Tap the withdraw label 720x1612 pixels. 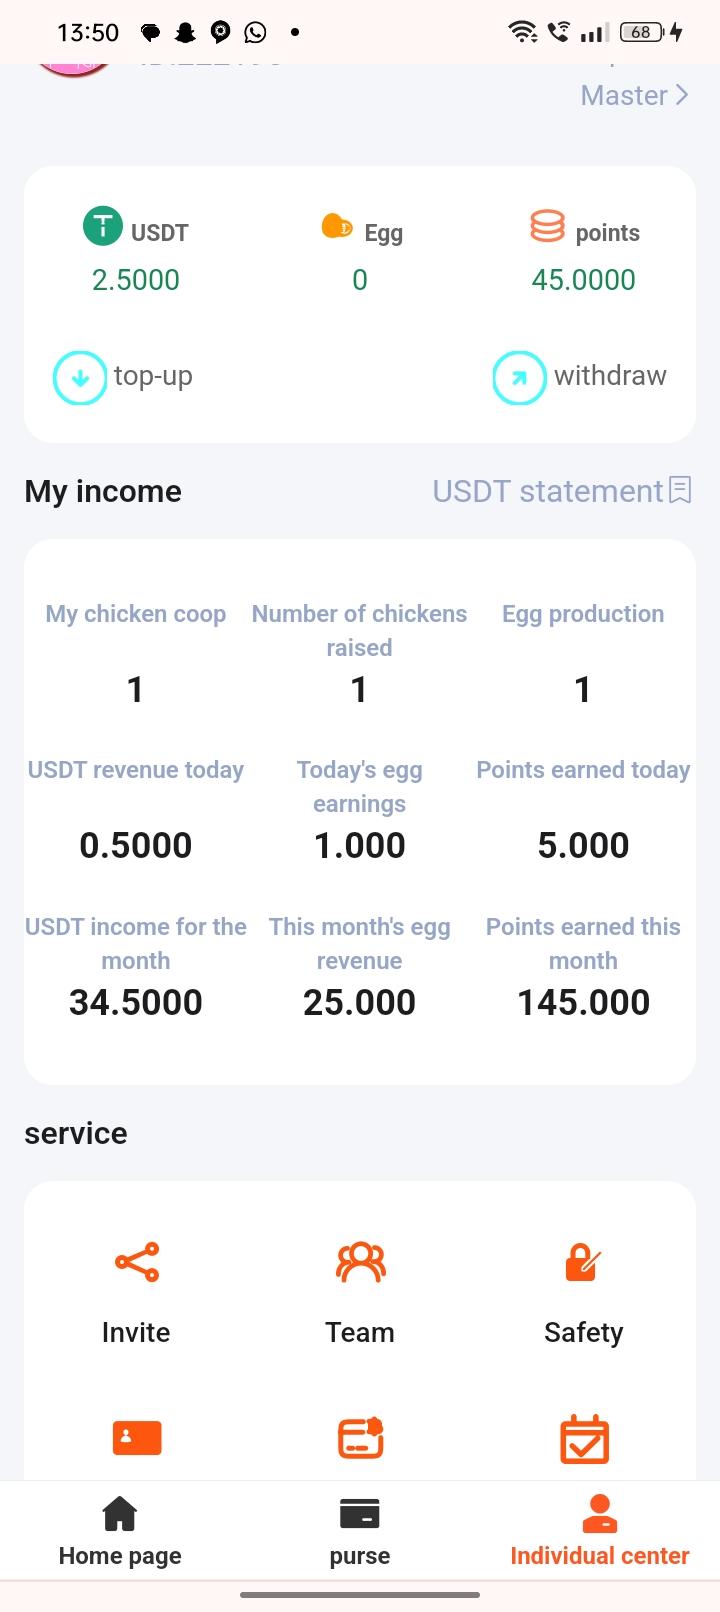[x=610, y=376]
